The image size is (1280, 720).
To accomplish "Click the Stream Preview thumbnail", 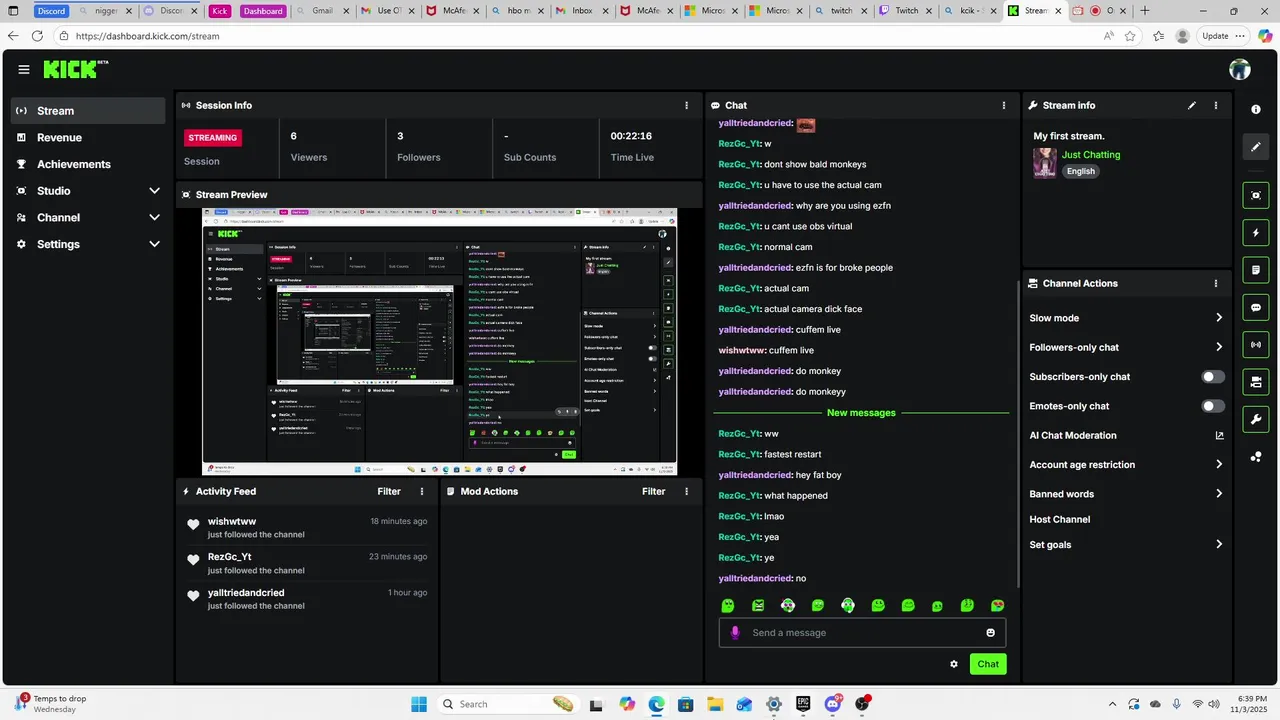I will tap(440, 342).
